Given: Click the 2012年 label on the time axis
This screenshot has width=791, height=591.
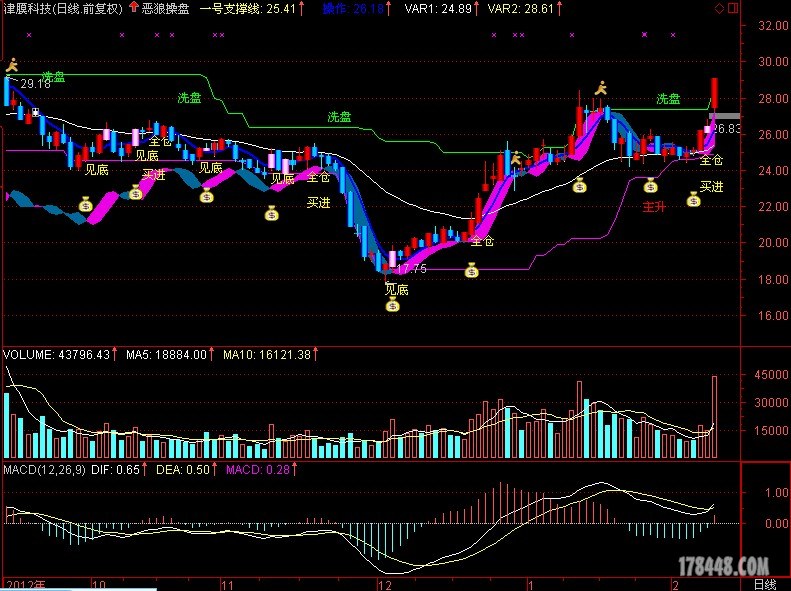Looking at the screenshot, I should click(x=24, y=585).
